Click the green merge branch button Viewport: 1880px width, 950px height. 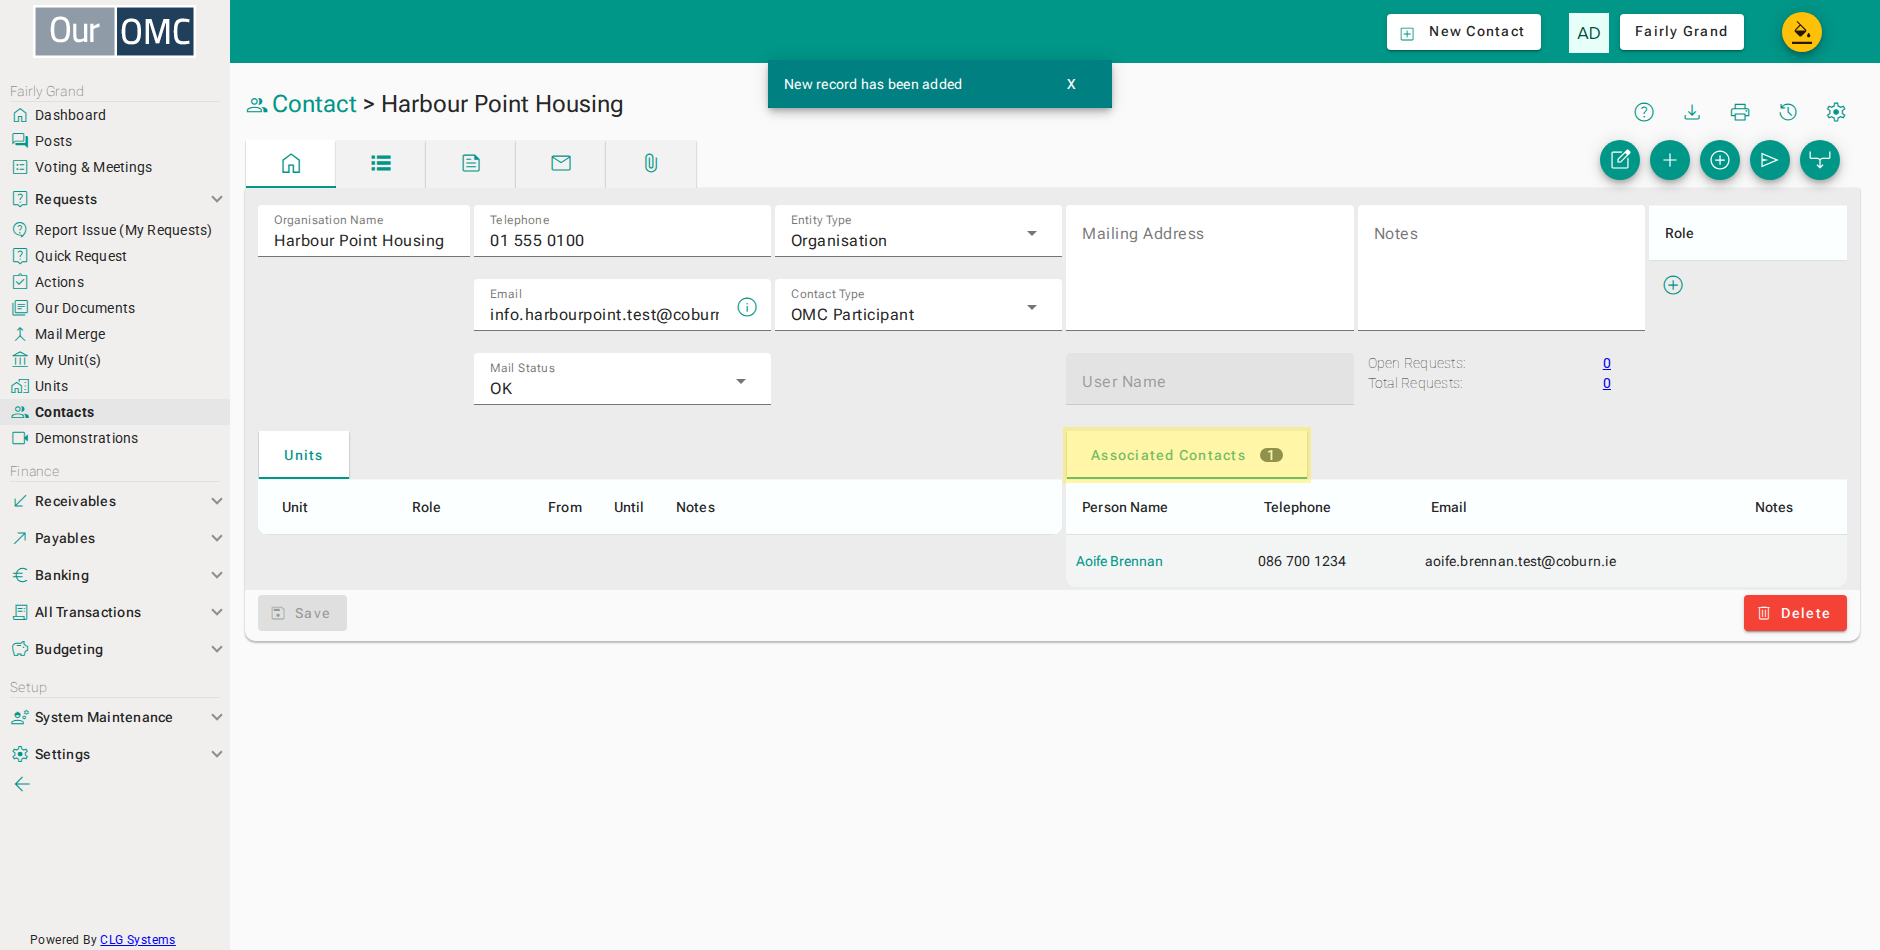1820,160
